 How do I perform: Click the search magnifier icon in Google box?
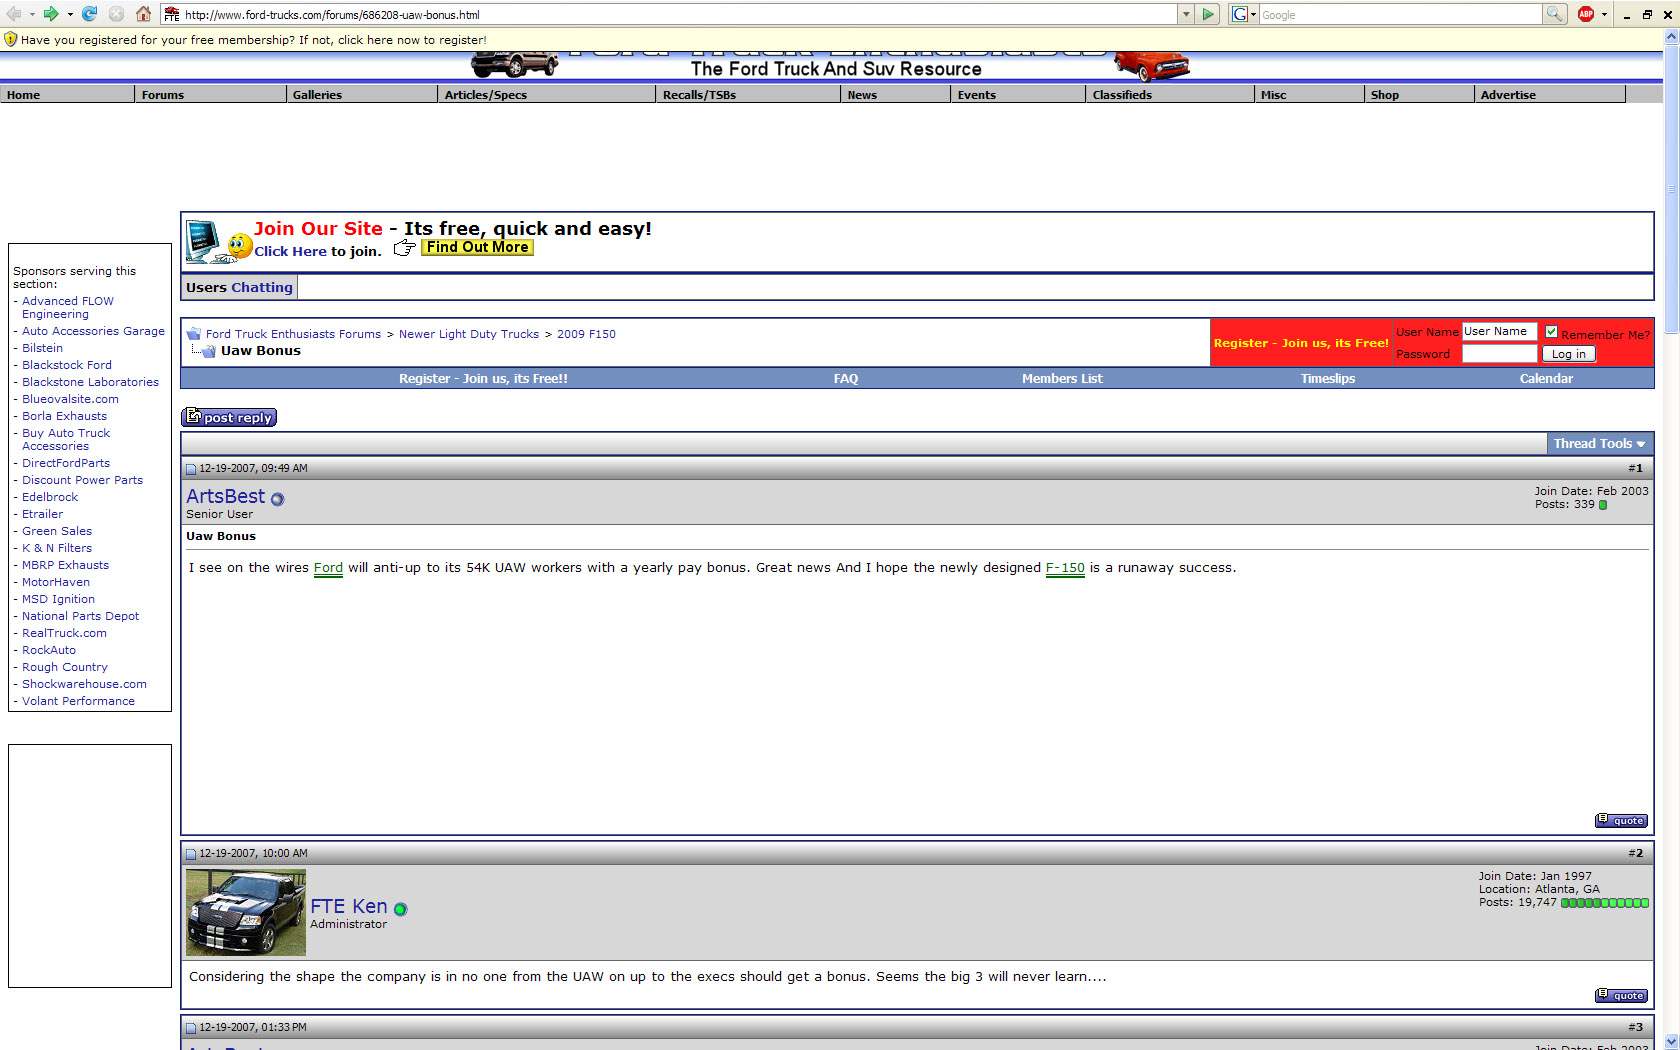pos(1554,14)
